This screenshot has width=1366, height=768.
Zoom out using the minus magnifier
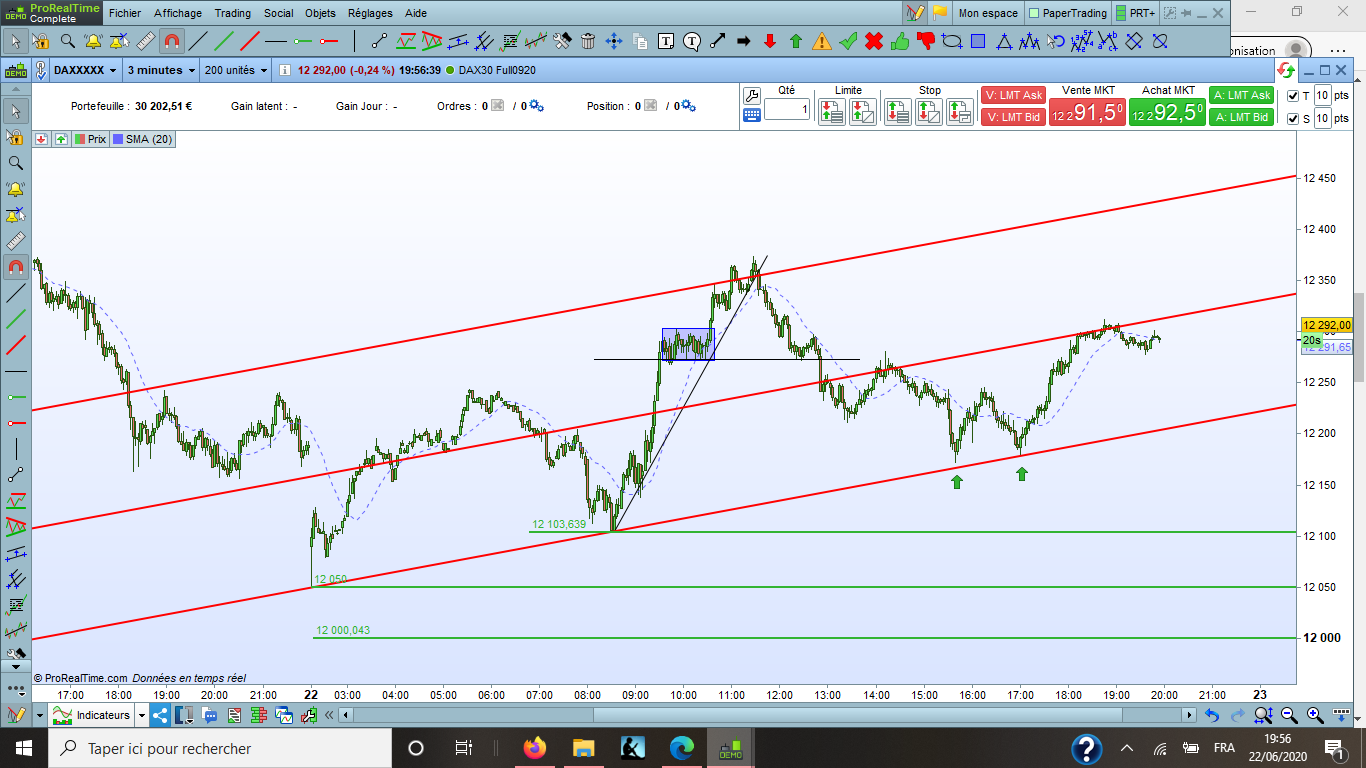pos(1289,715)
